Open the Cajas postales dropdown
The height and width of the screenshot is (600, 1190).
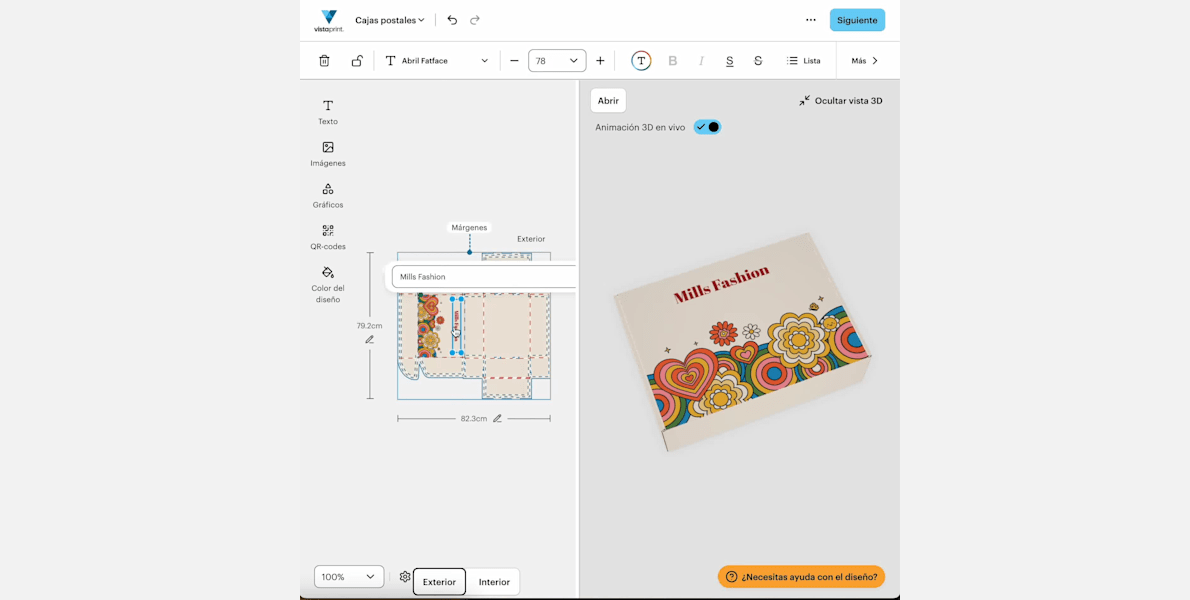pos(390,20)
